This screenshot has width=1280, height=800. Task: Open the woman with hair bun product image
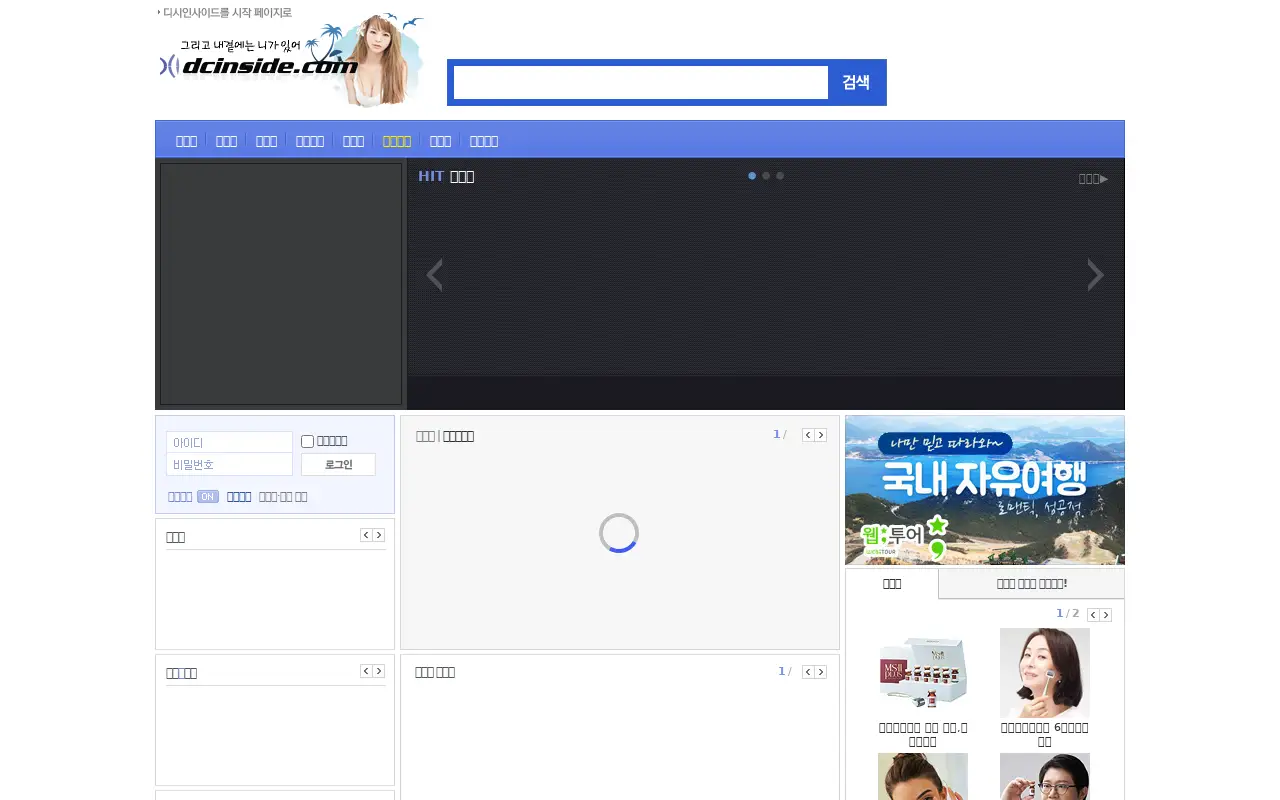tap(923, 777)
